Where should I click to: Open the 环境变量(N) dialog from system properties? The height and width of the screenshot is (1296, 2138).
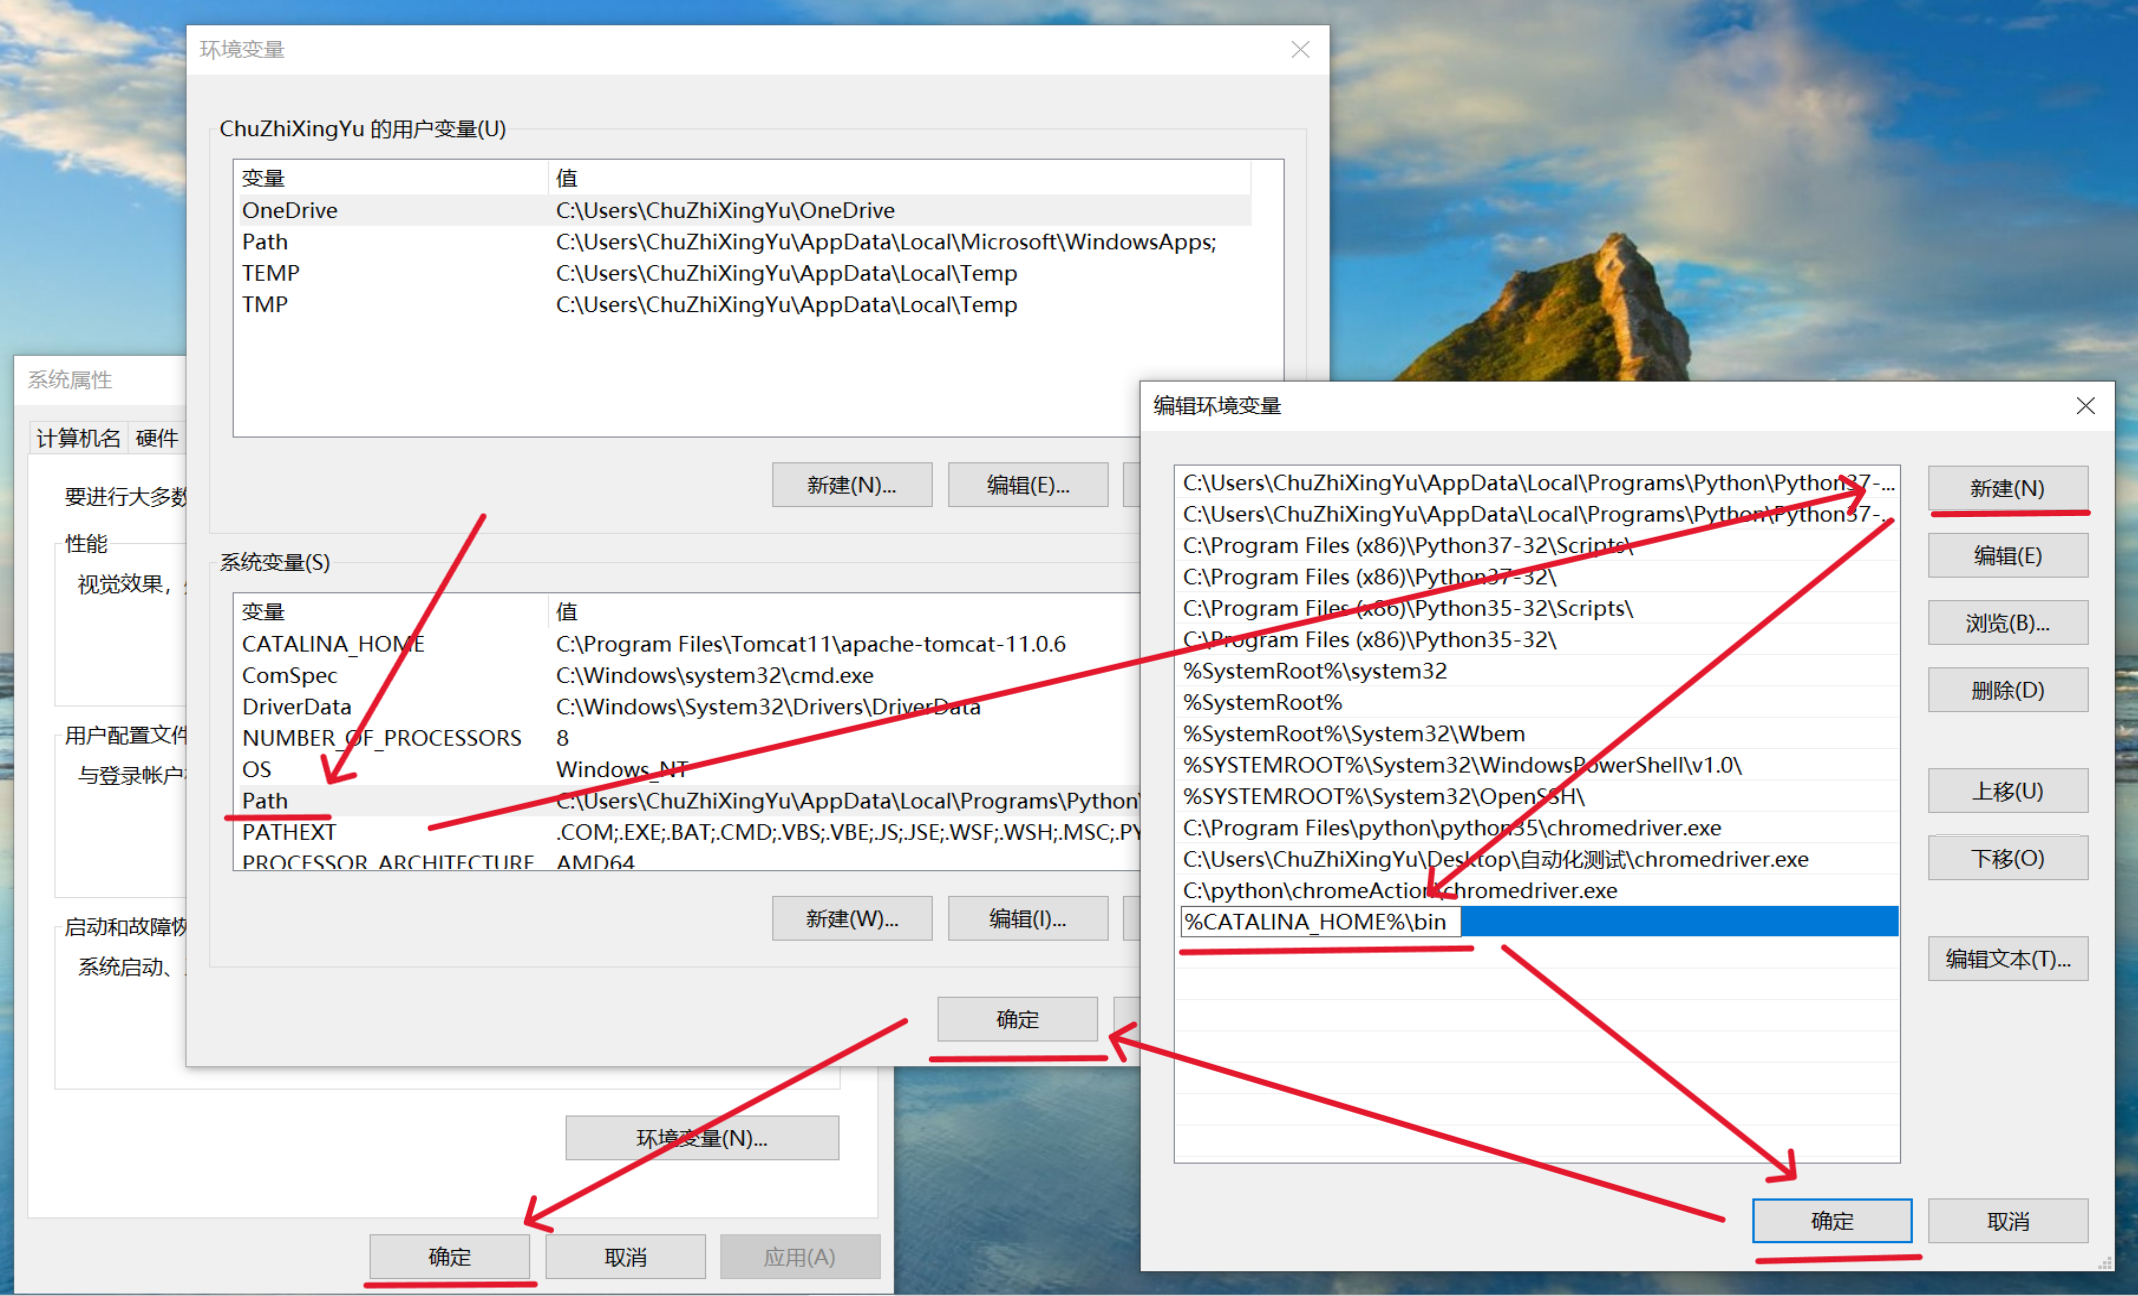click(x=701, y=1137)
